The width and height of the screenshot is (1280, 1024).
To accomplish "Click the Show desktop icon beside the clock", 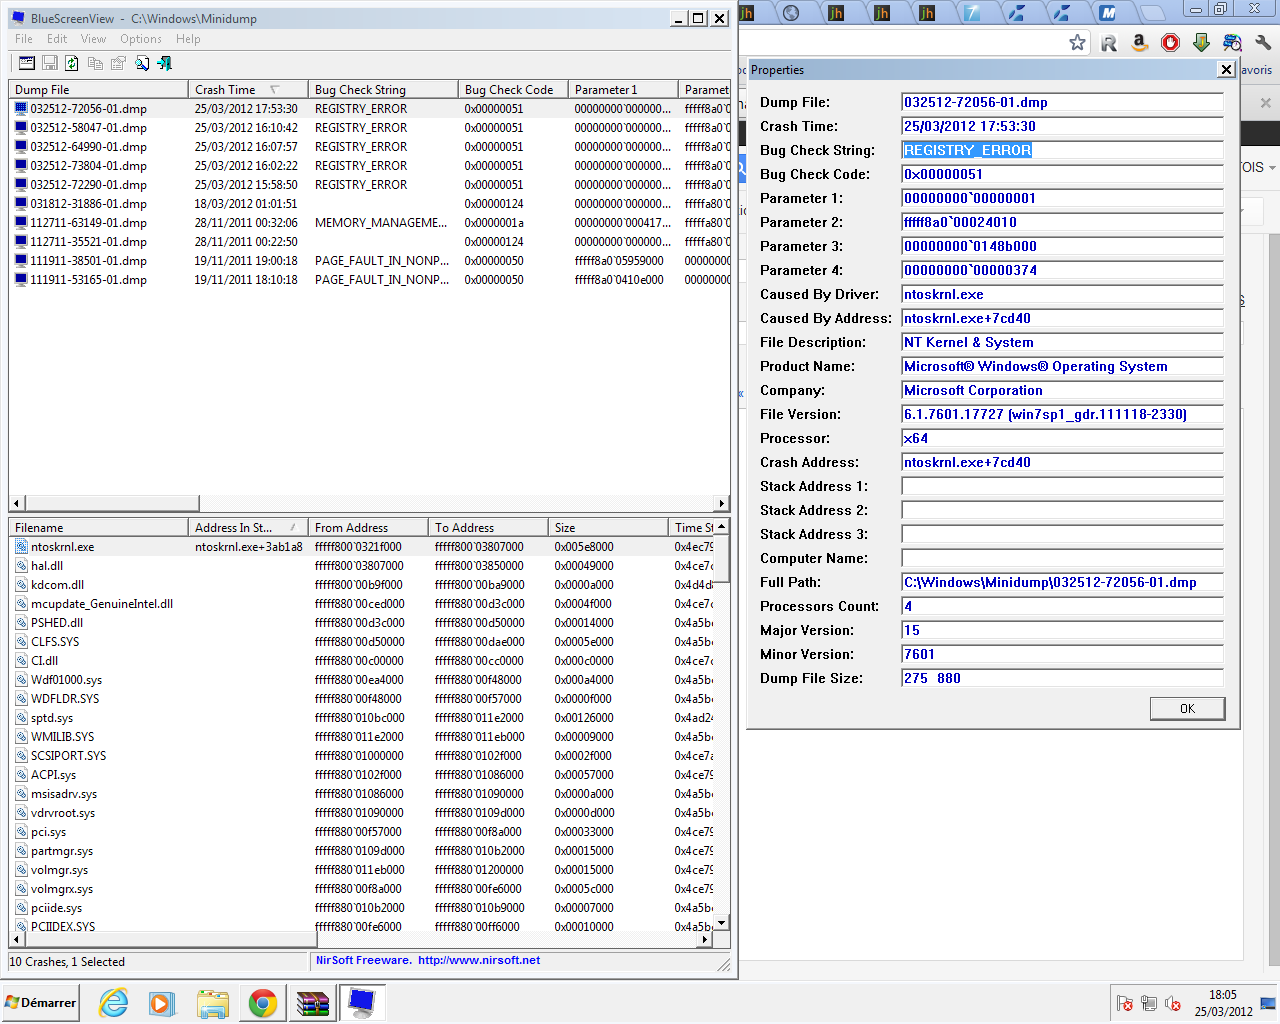I will 1267,1003.
